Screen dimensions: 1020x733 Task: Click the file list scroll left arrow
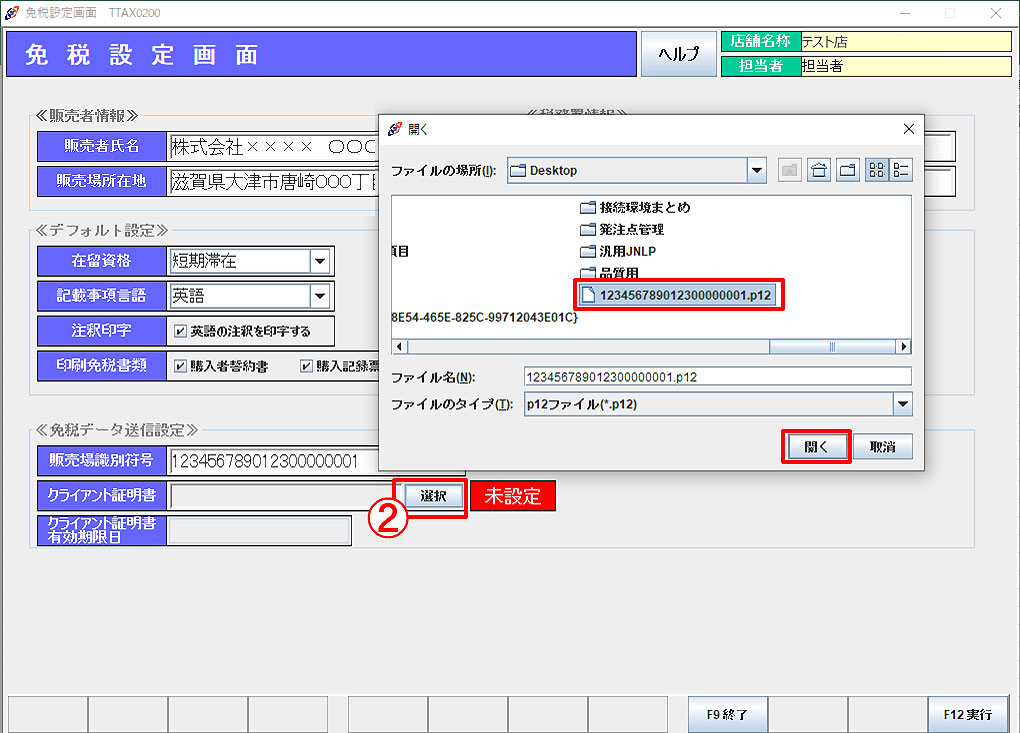click(x=399, y=347)
